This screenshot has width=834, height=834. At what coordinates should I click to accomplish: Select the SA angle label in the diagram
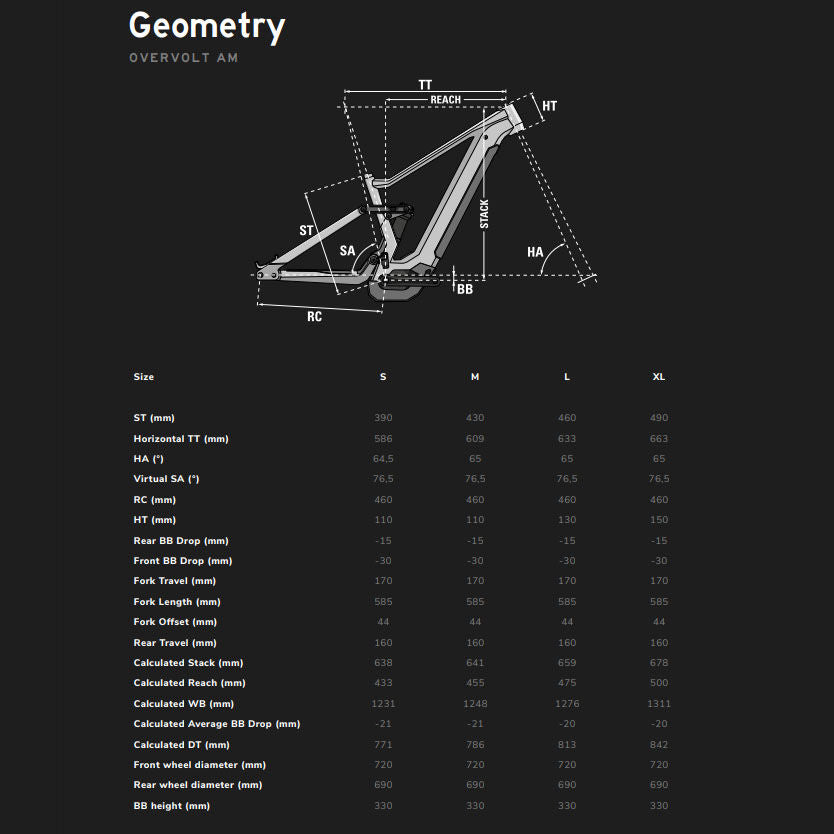click(347, 250)
